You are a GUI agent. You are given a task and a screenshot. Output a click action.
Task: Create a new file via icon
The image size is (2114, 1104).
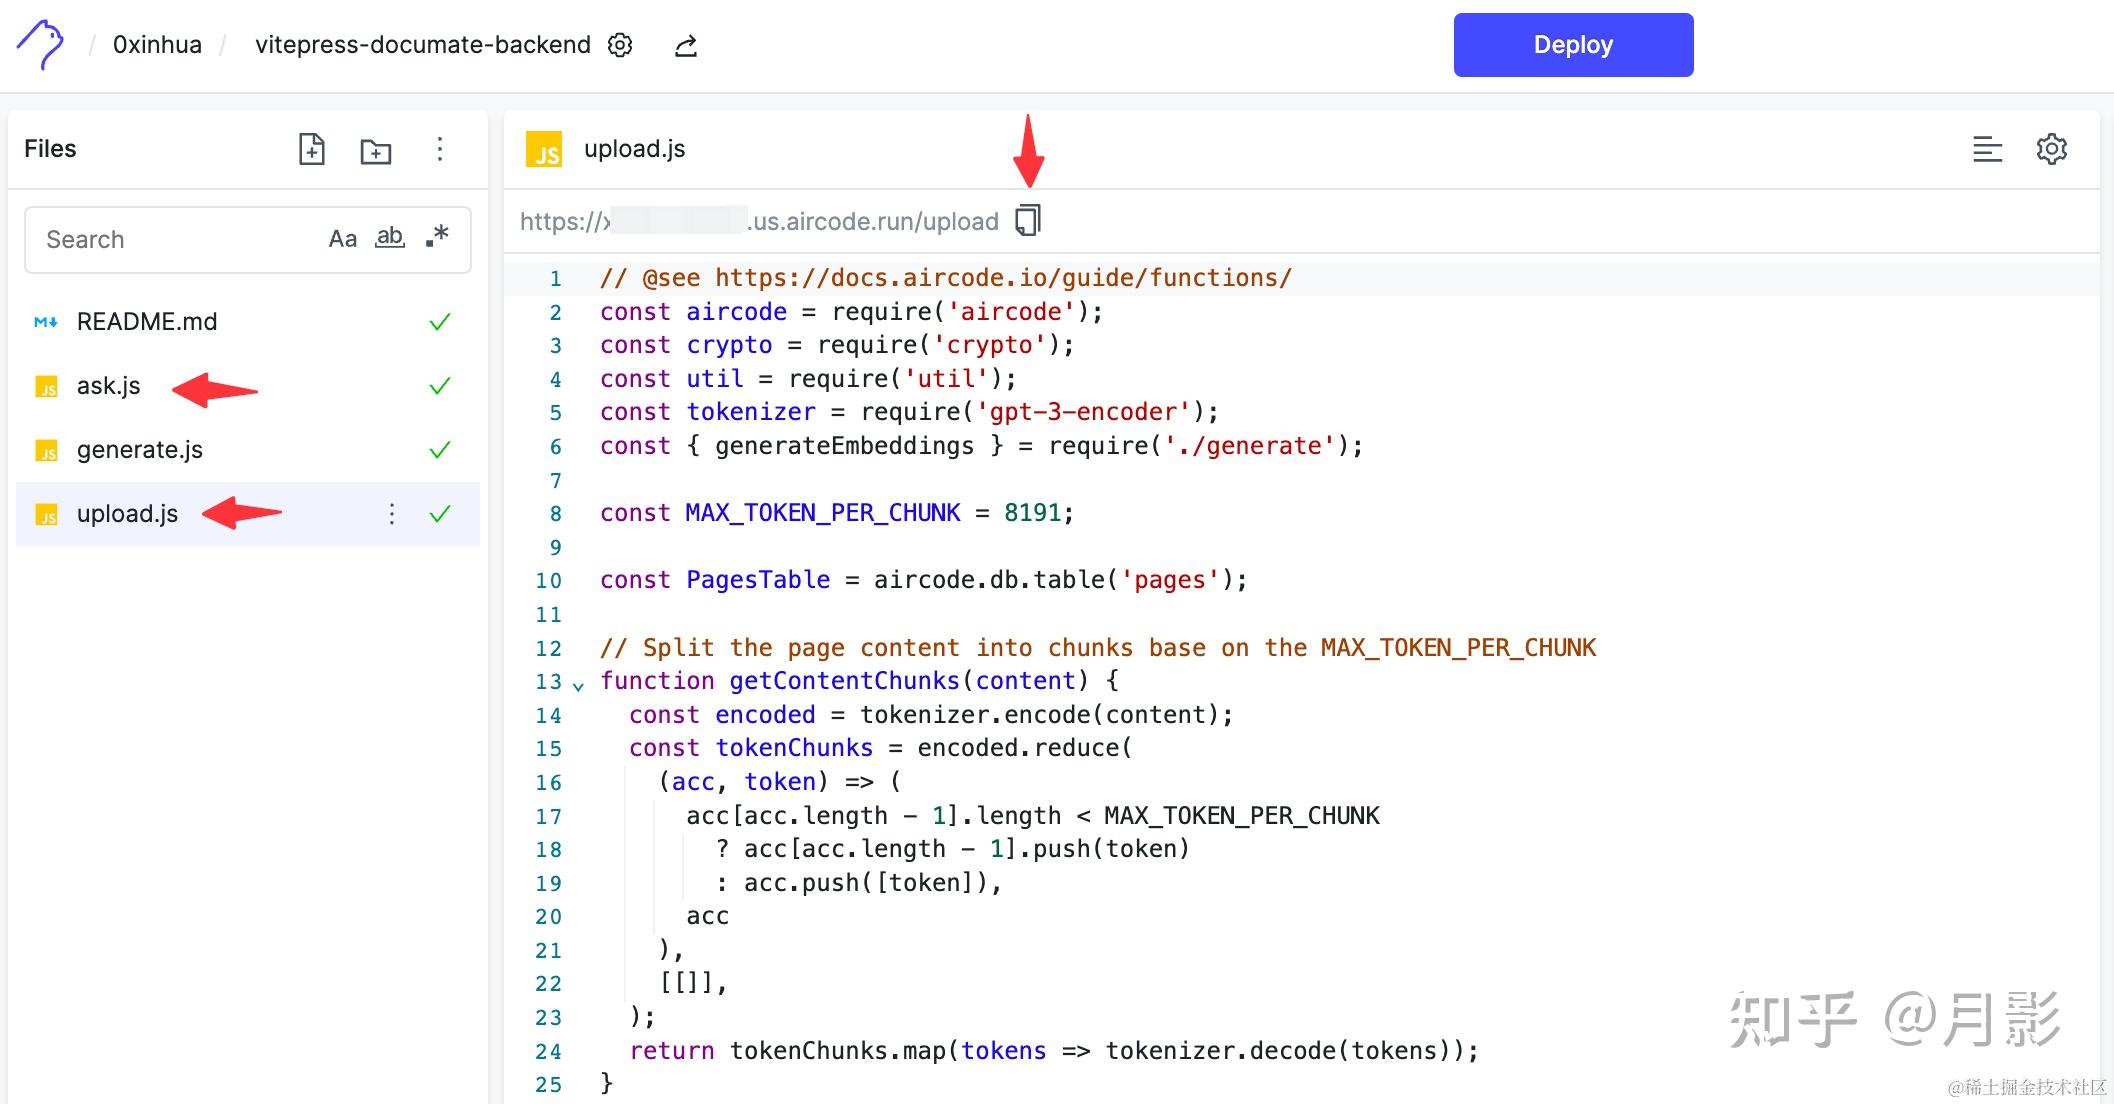tap(312, 149)
